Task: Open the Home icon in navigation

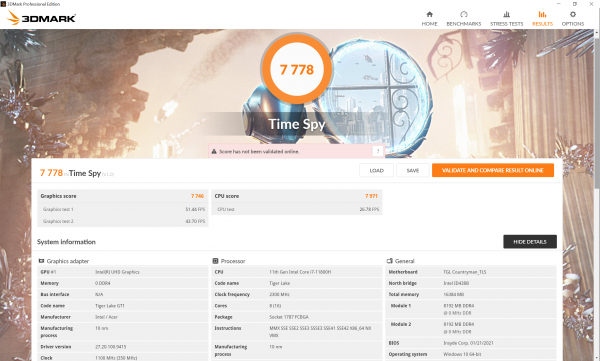Action: 429,15
